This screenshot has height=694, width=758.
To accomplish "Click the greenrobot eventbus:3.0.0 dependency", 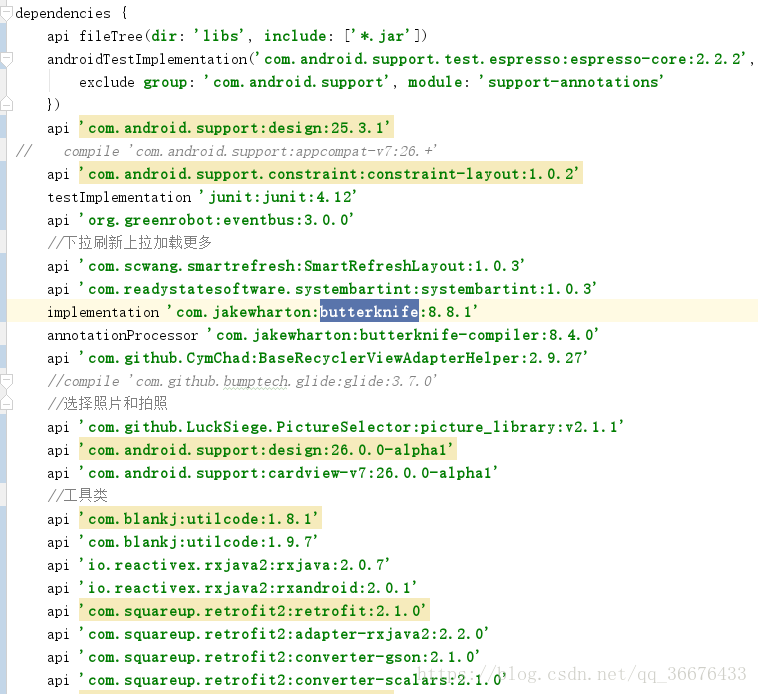I will tap(216, 220).
